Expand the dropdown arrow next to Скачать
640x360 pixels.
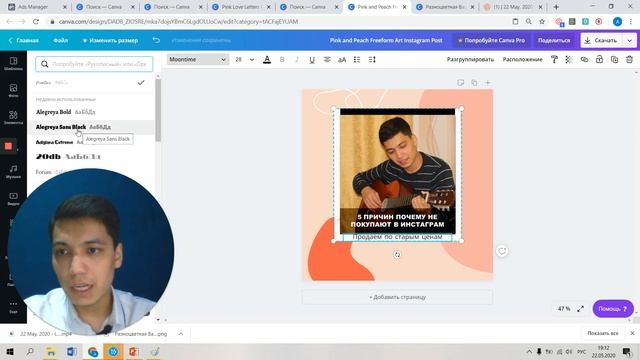pyautogui.click(x=629, y=40)
